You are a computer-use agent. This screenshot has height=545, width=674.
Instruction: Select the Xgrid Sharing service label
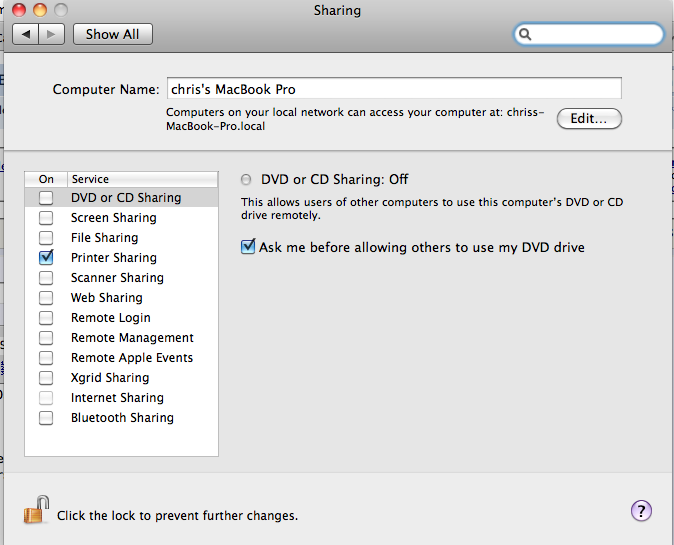click(x=110, y=378)
